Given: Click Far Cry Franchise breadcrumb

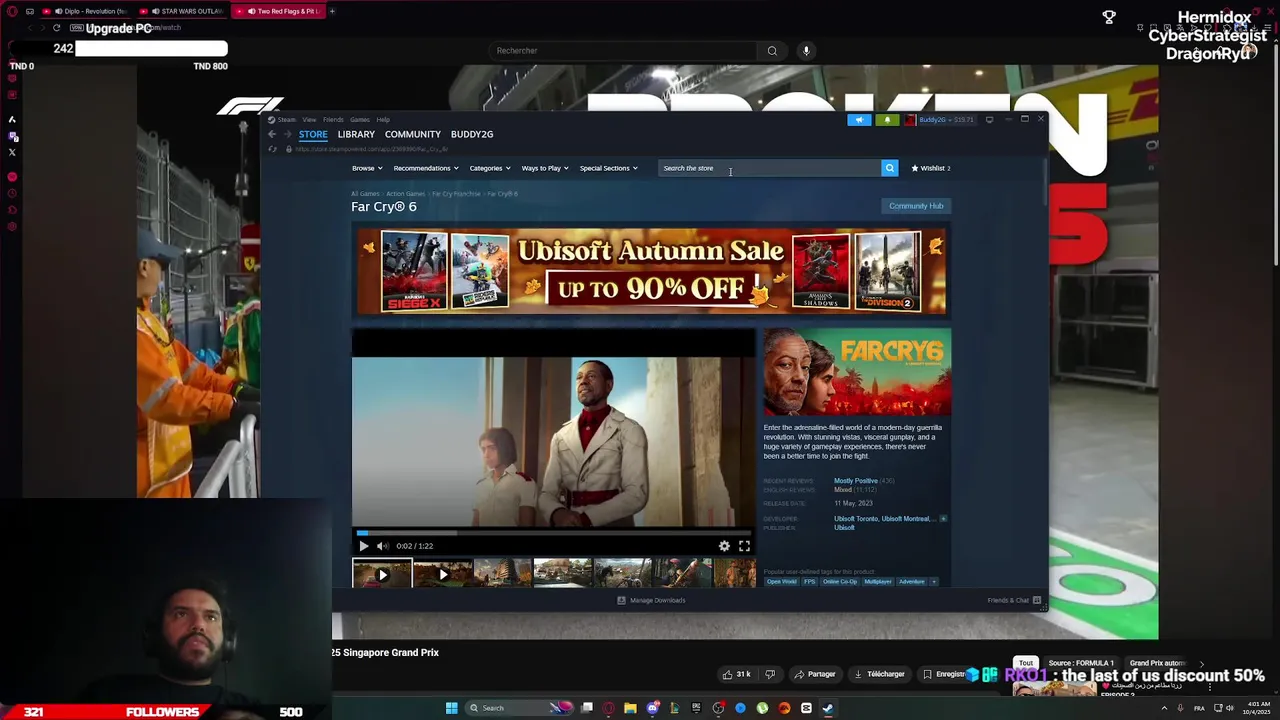Looking at the screenshot, I should click(x=456, y=194).
